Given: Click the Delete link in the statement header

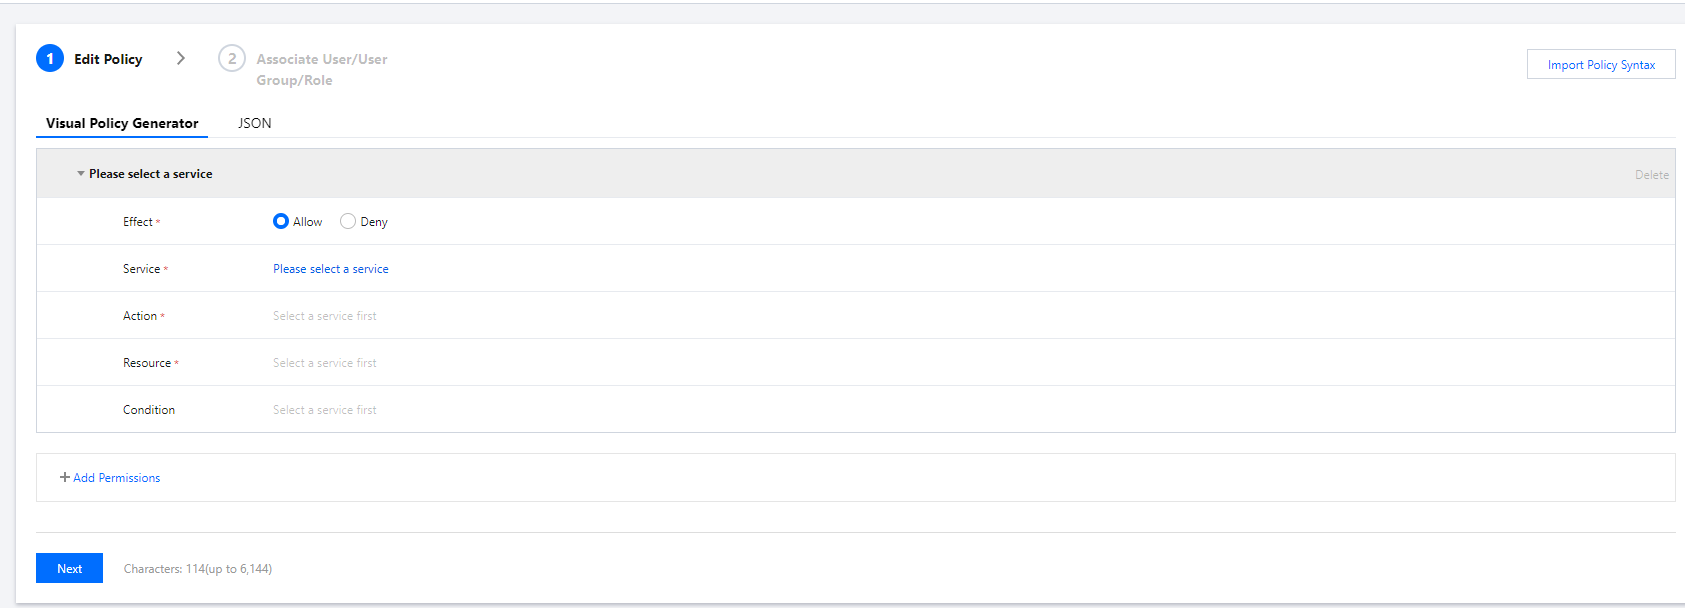Looking at the screenshot, I should pyautogui.click(x=1652, y=175).
